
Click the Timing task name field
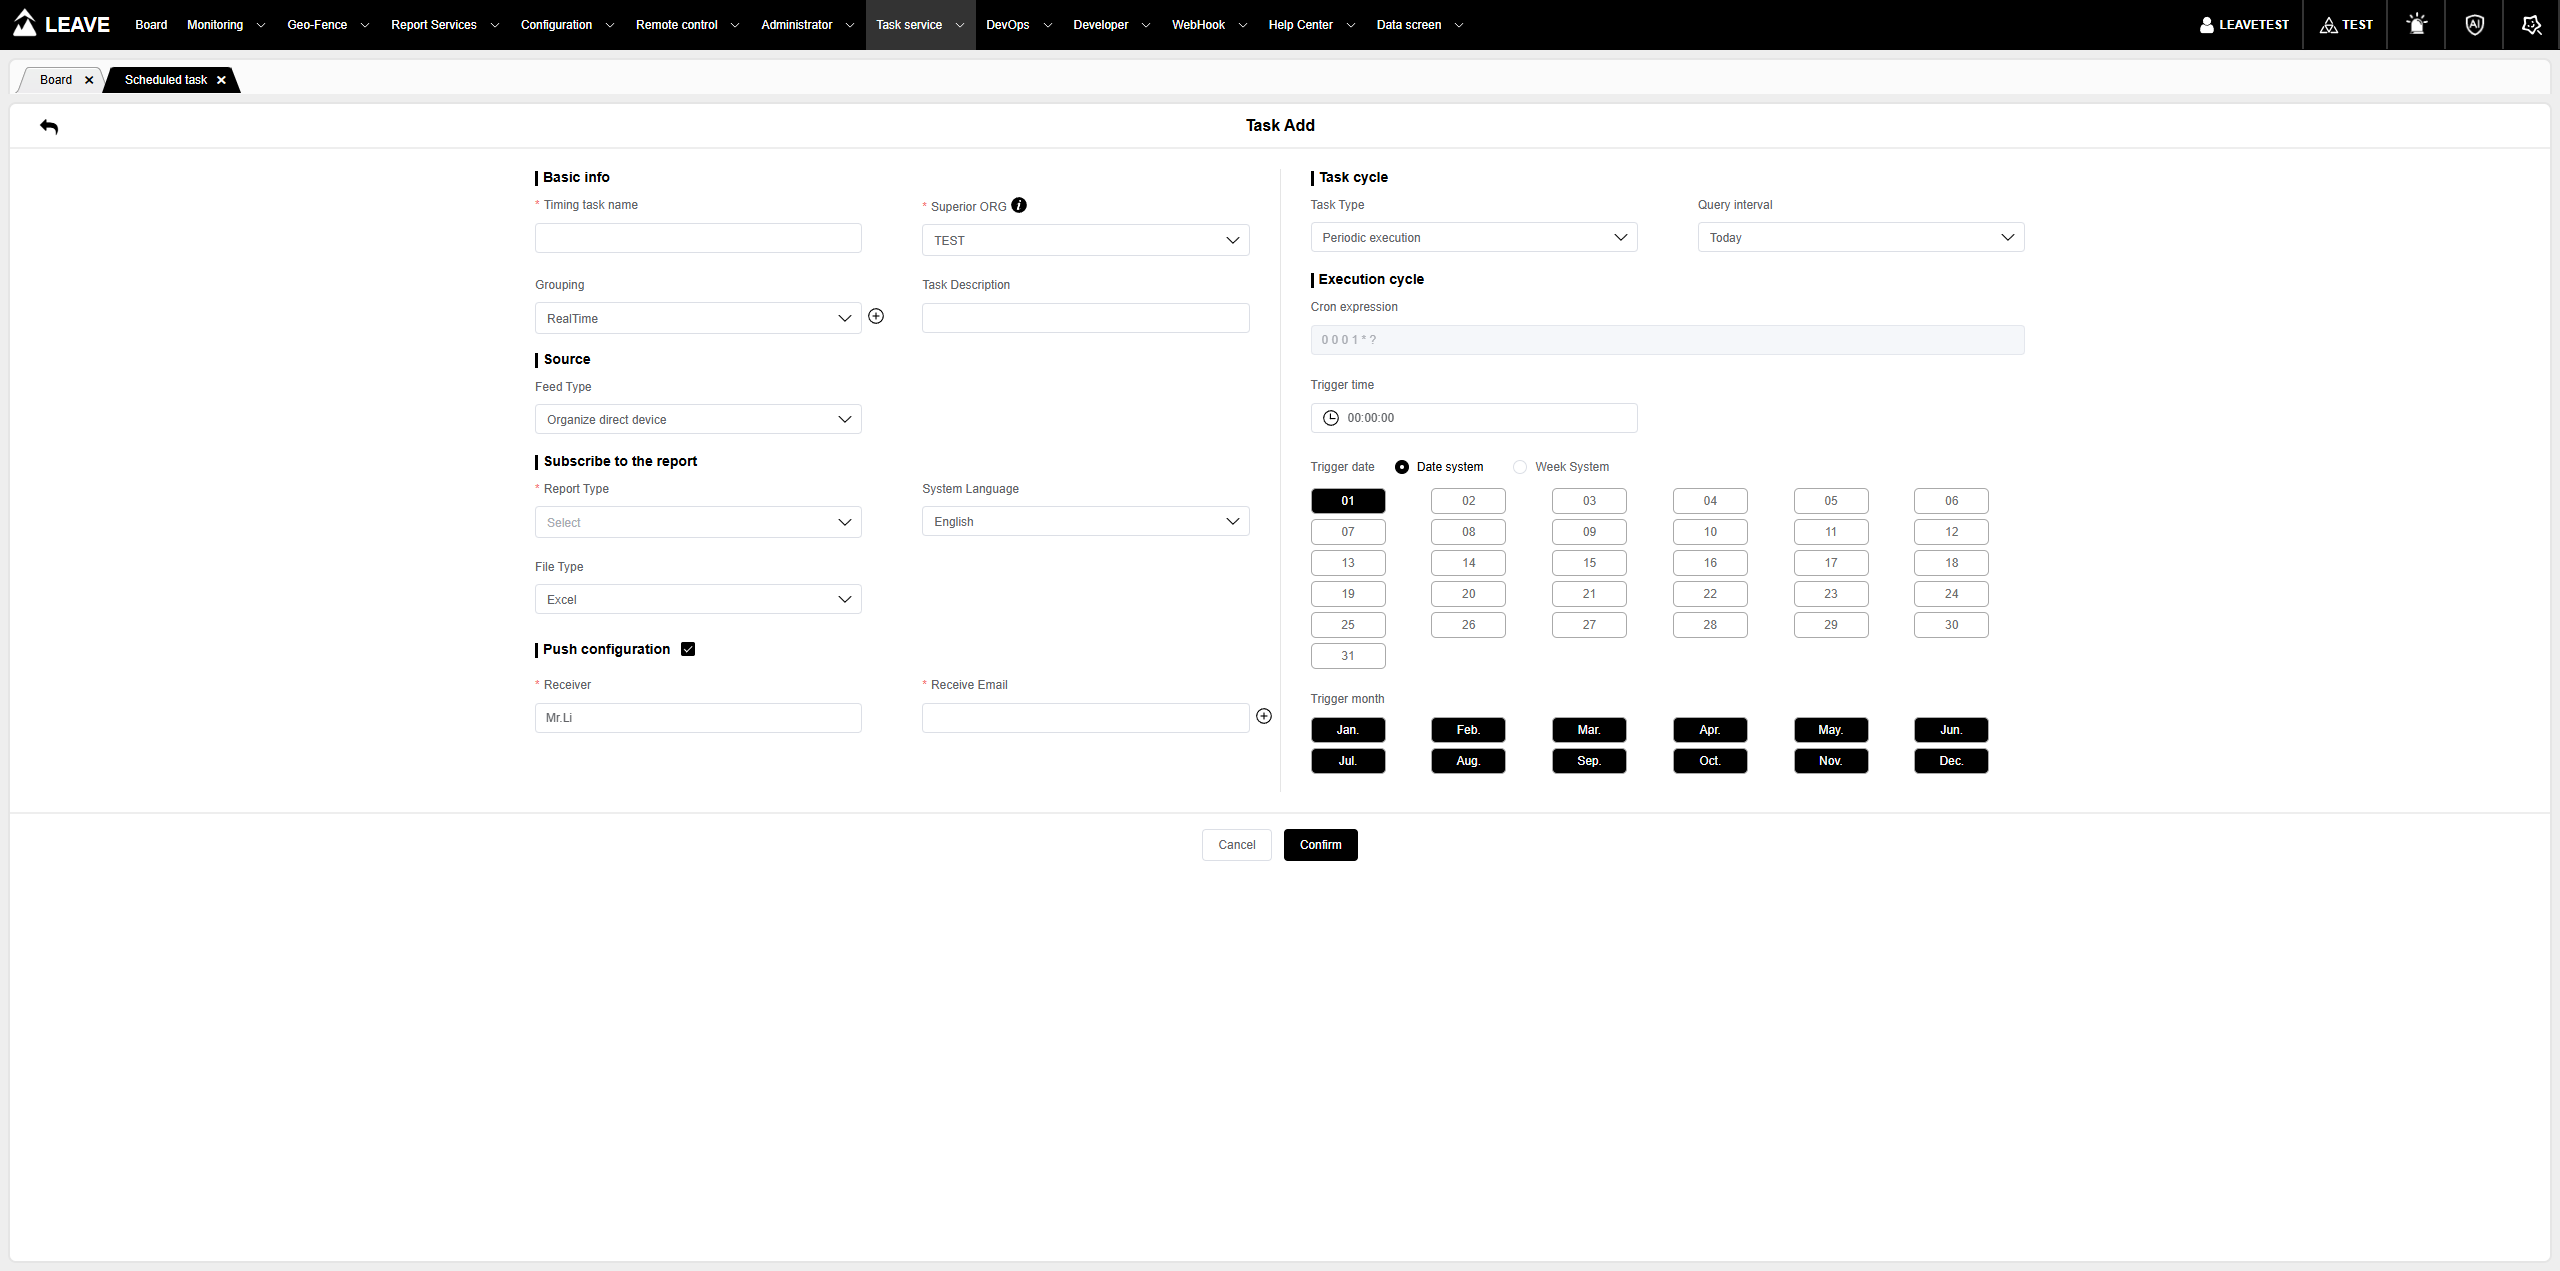coord(698,238)
